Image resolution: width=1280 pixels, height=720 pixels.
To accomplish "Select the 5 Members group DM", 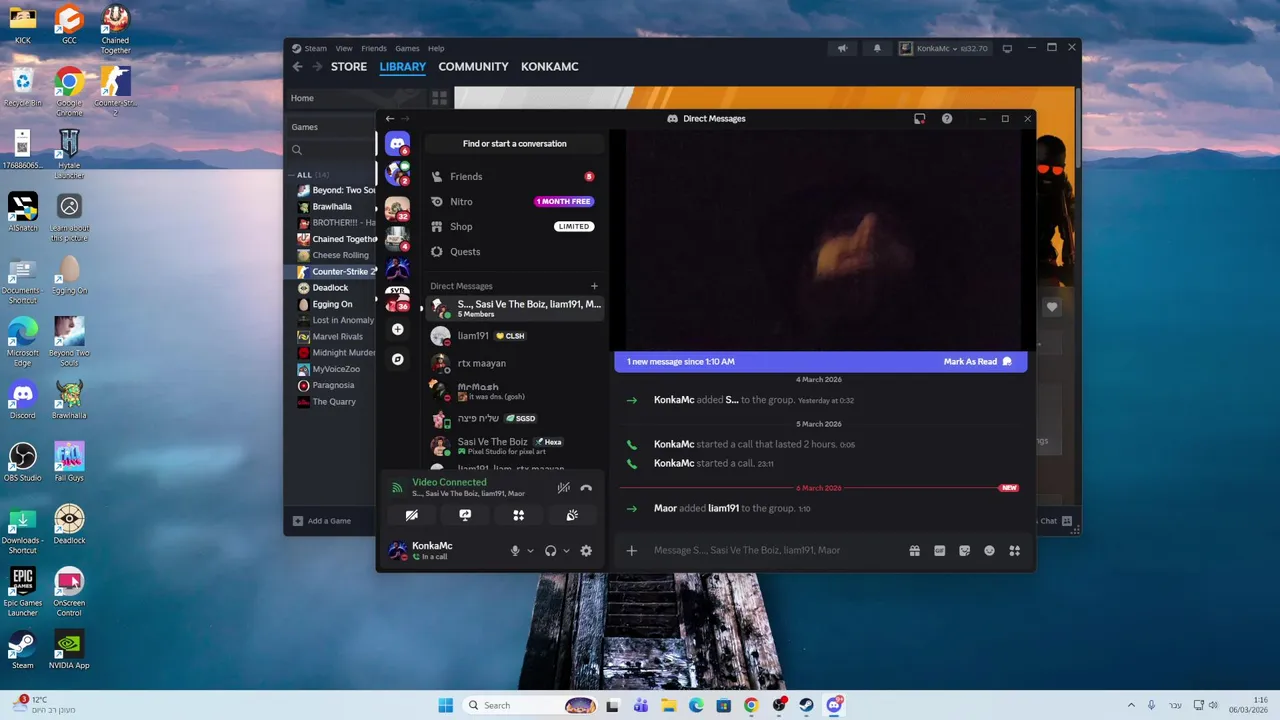I will tap(514, 308).
